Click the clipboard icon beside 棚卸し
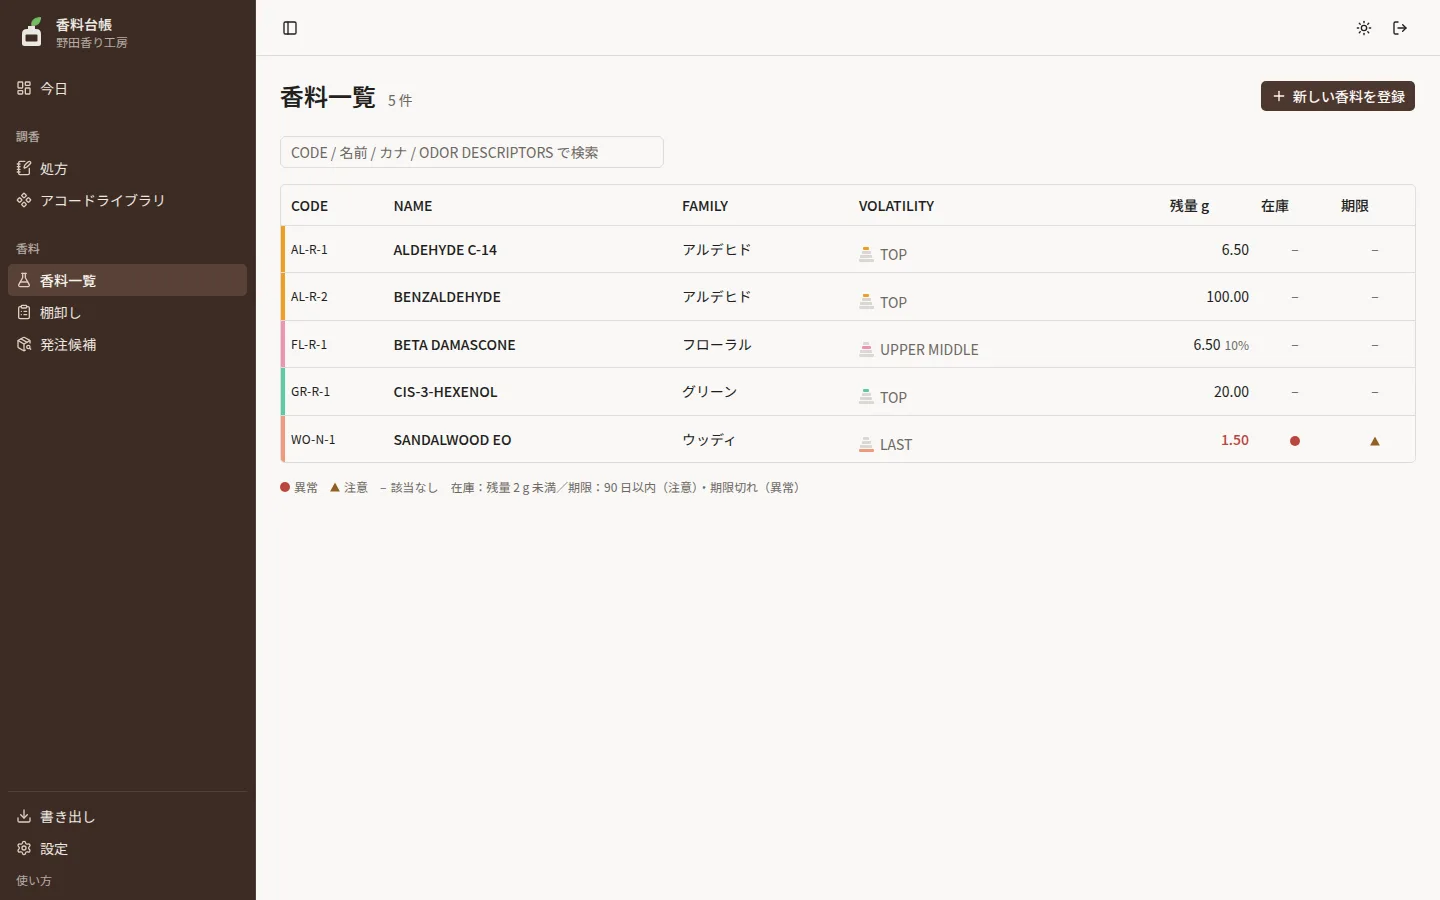This screenshot has width=1440, height=900. (x=24, y=312)
